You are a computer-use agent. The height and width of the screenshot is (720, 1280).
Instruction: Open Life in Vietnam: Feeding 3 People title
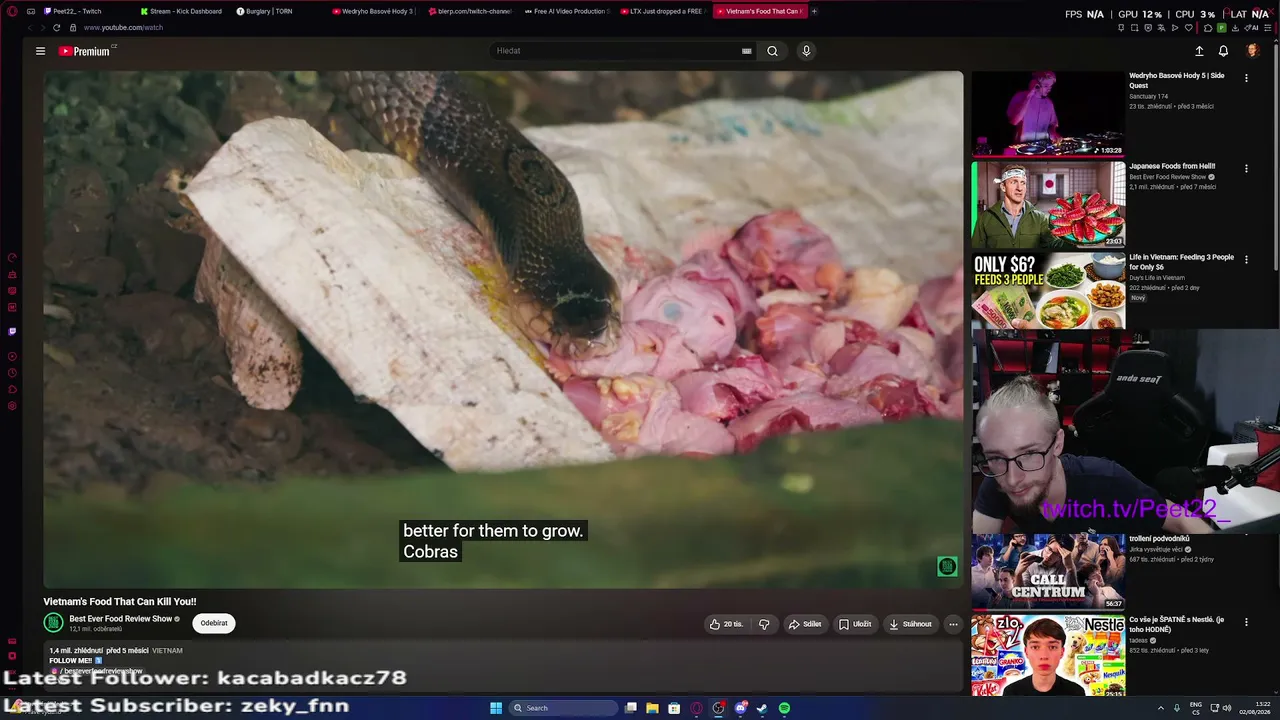pyautogui.click(x=1181, y=262)
